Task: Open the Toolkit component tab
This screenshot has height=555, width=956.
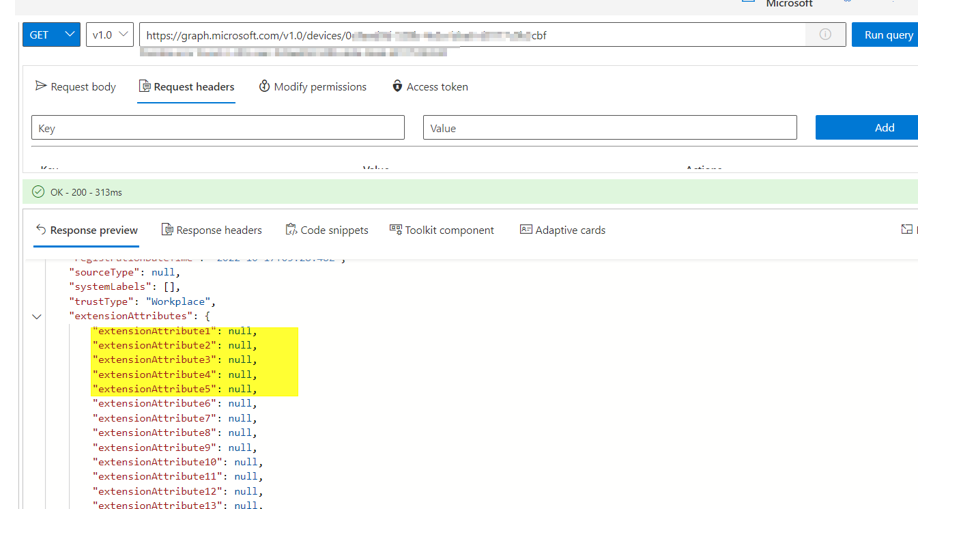Action: [442, 230]
